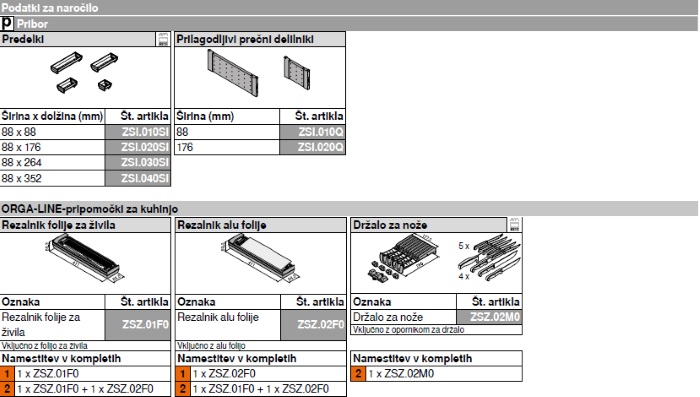Click article number ZSI.010Q
The image size is (700, 397).
point(312,132)
